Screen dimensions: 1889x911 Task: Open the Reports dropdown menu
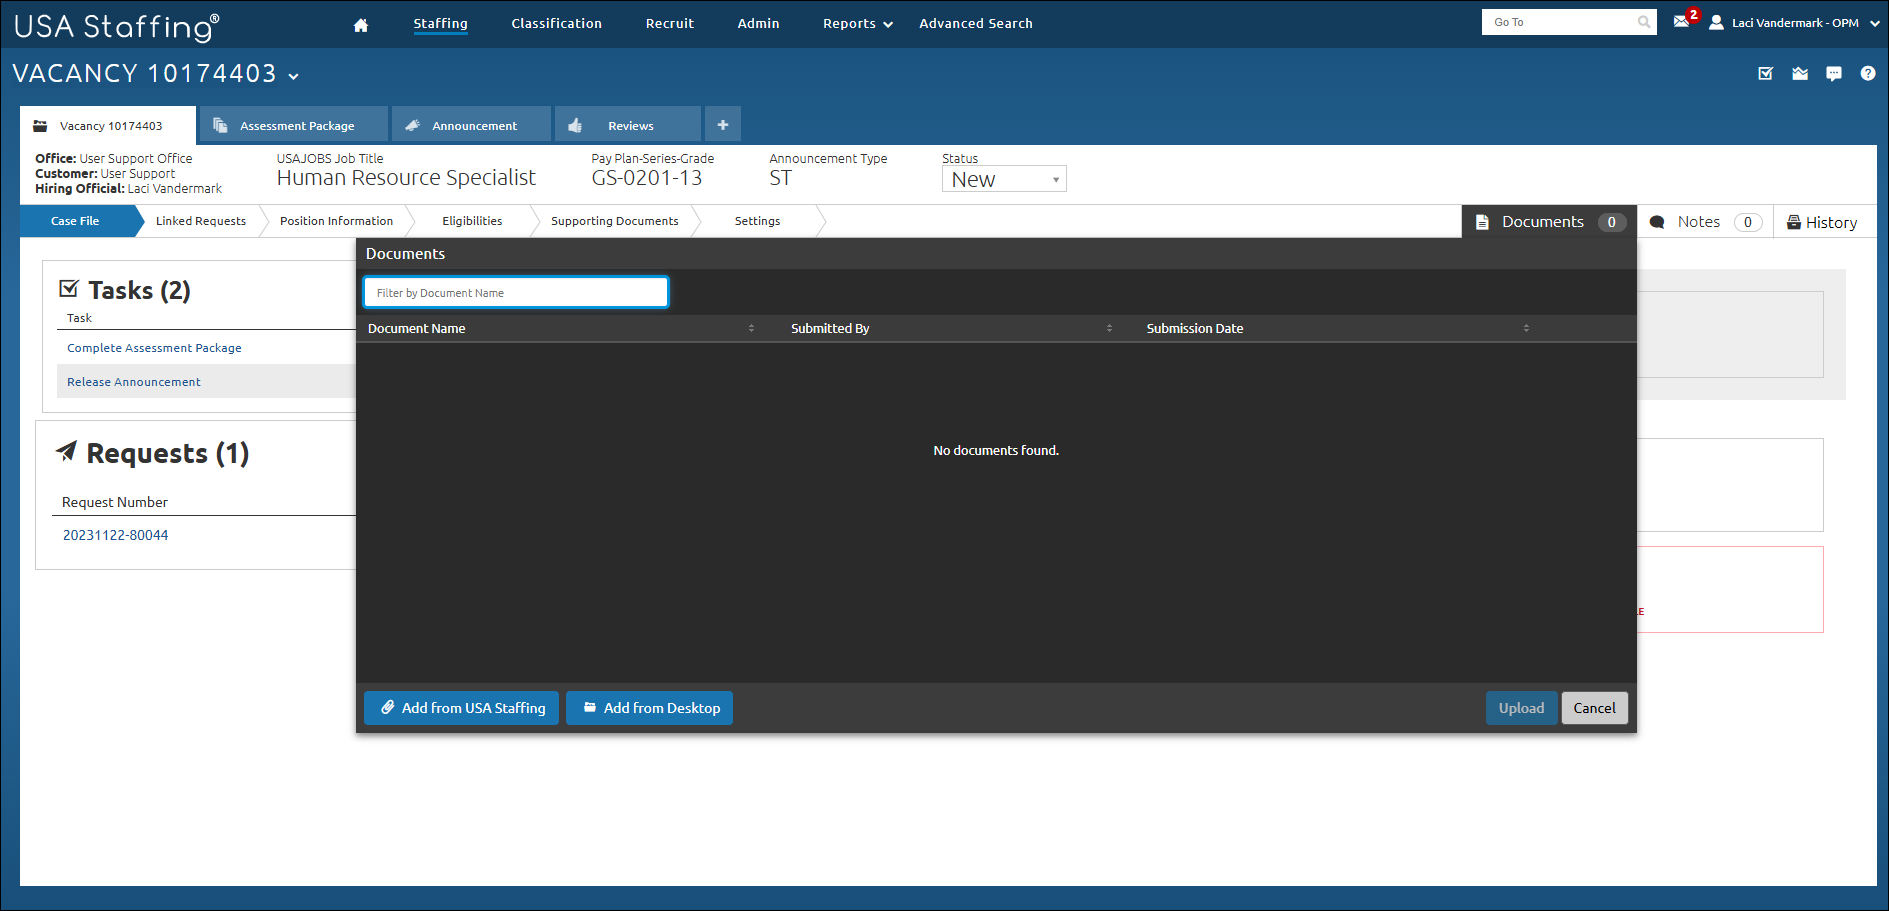858,24
